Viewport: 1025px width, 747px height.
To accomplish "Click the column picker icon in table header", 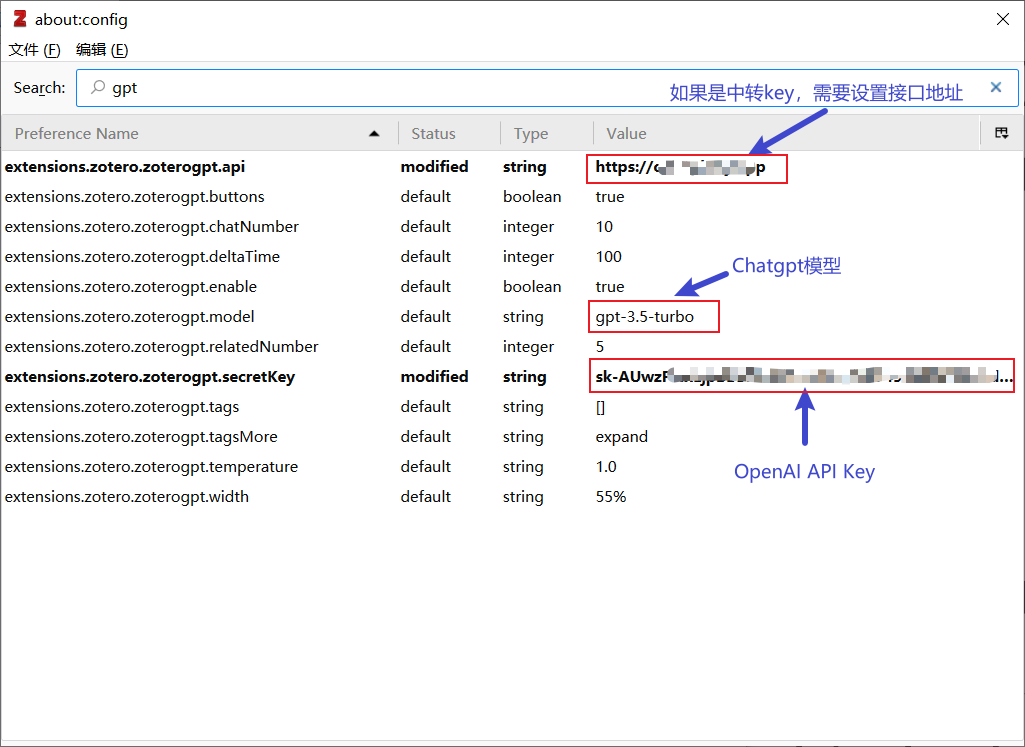I will coord(1001,133).
